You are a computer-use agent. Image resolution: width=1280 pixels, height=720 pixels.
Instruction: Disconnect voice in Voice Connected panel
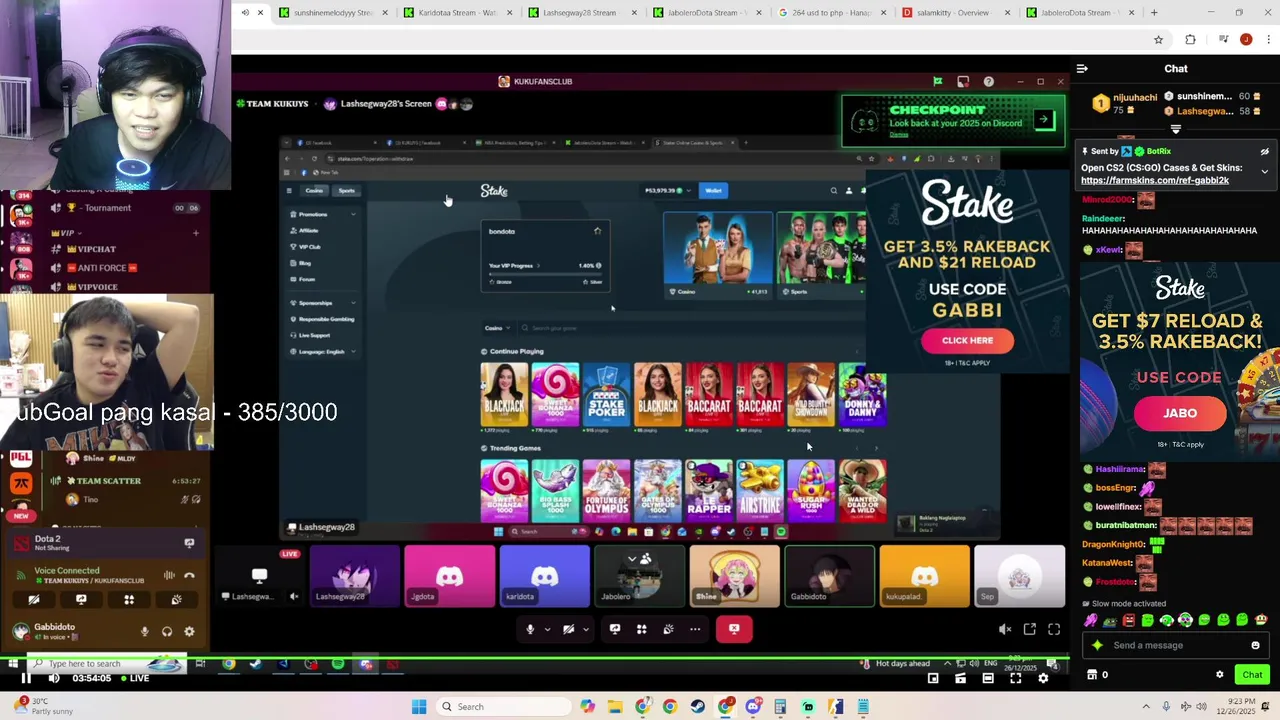pos(189,575)
